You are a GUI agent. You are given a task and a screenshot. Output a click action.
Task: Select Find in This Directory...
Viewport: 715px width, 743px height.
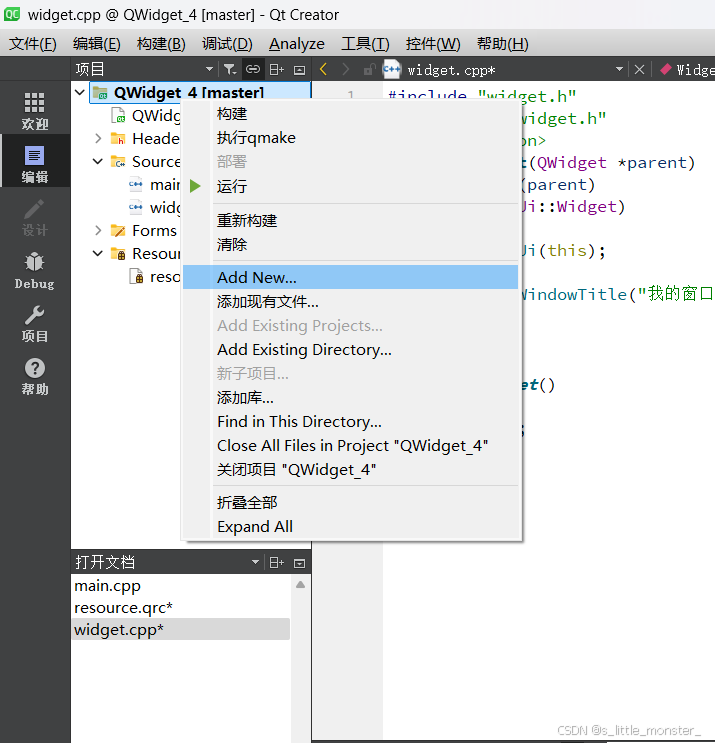tap(351, 422)
